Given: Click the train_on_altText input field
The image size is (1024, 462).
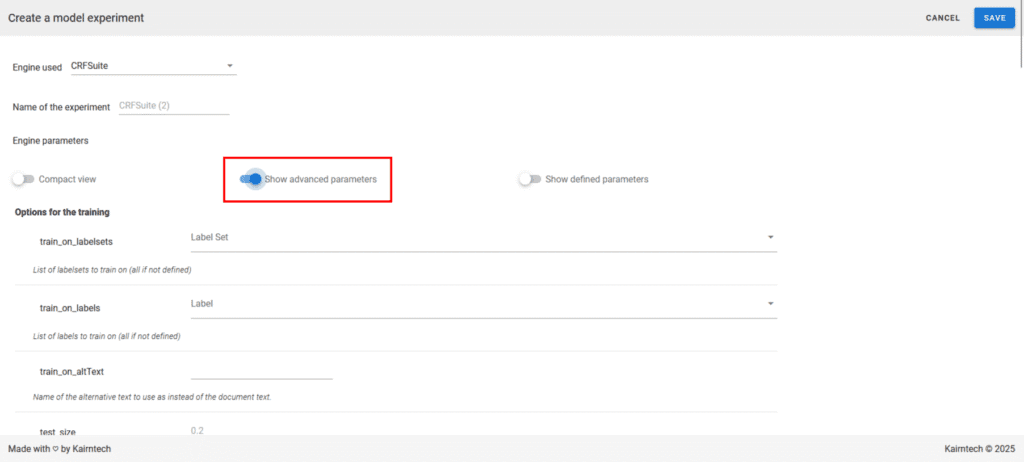Looking at the screenshot, I should tap(260, 370).
